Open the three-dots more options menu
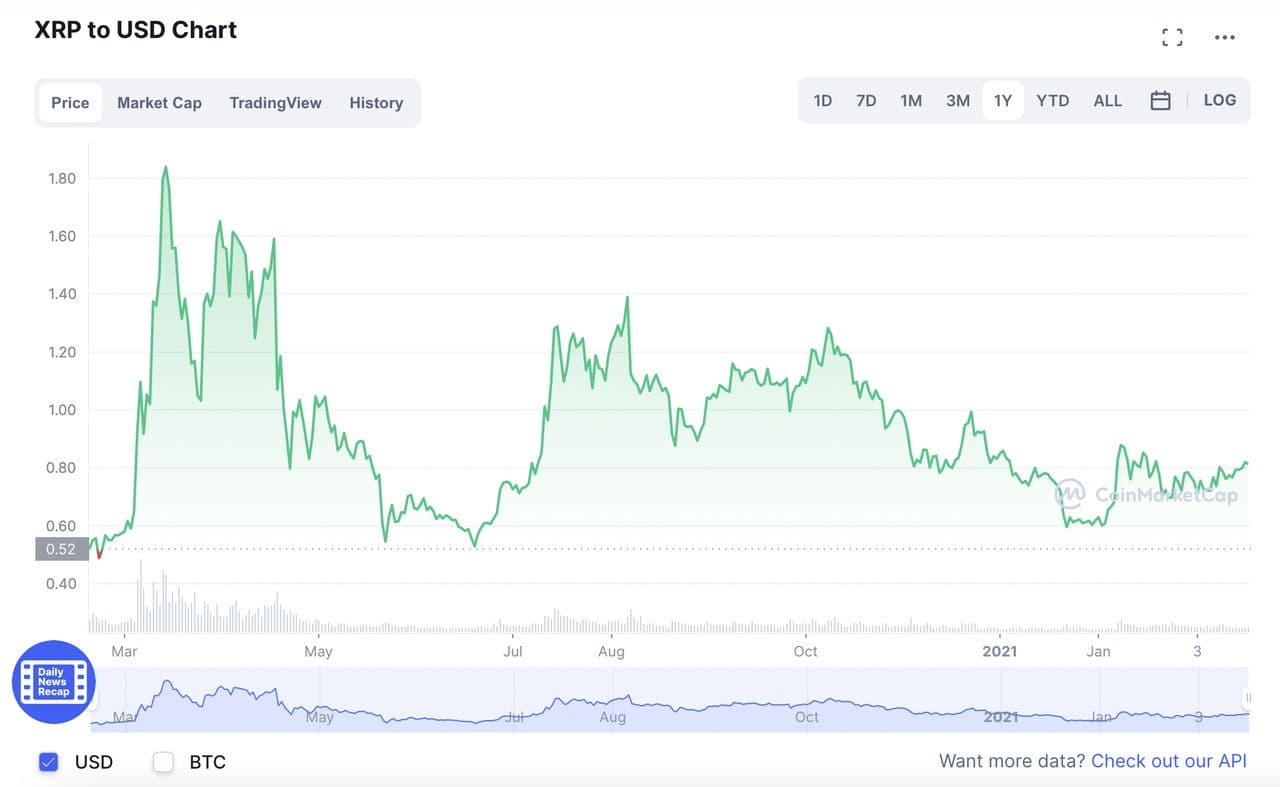Screen dimensions: 1280x787 tap(1224, 38)
